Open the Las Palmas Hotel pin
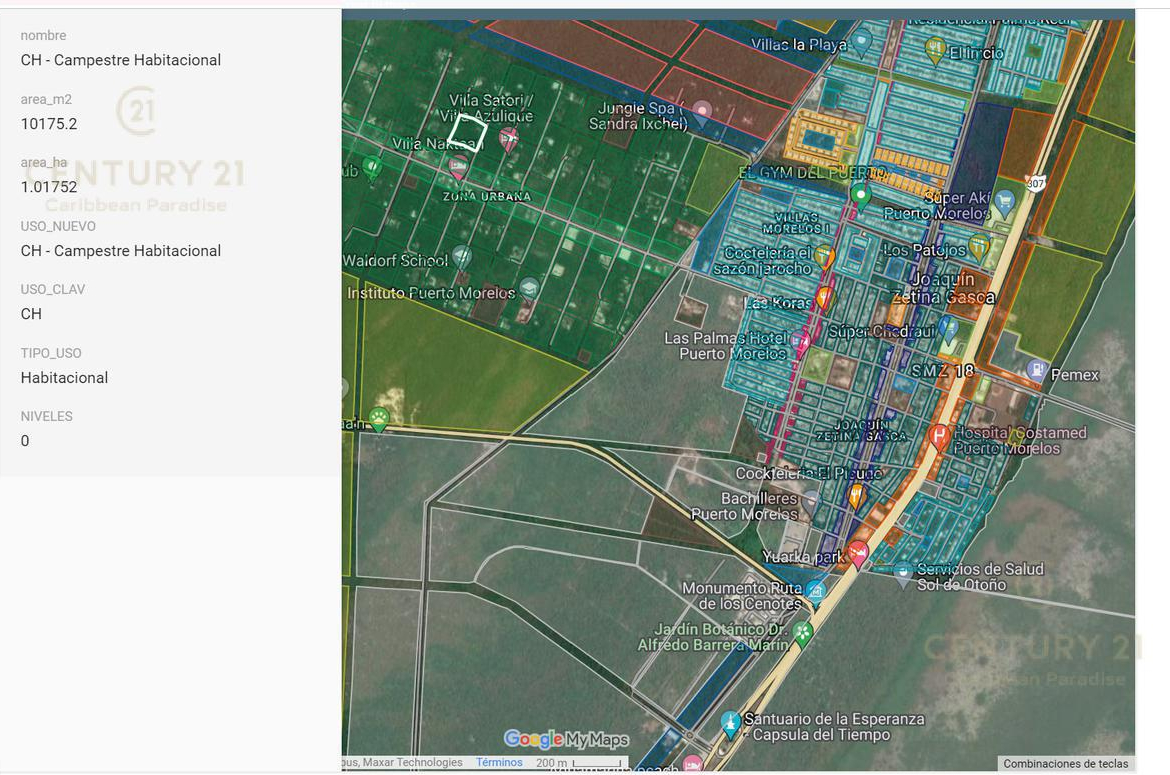The height and width of the screenshot is (775, 1170). pos(801,343)
